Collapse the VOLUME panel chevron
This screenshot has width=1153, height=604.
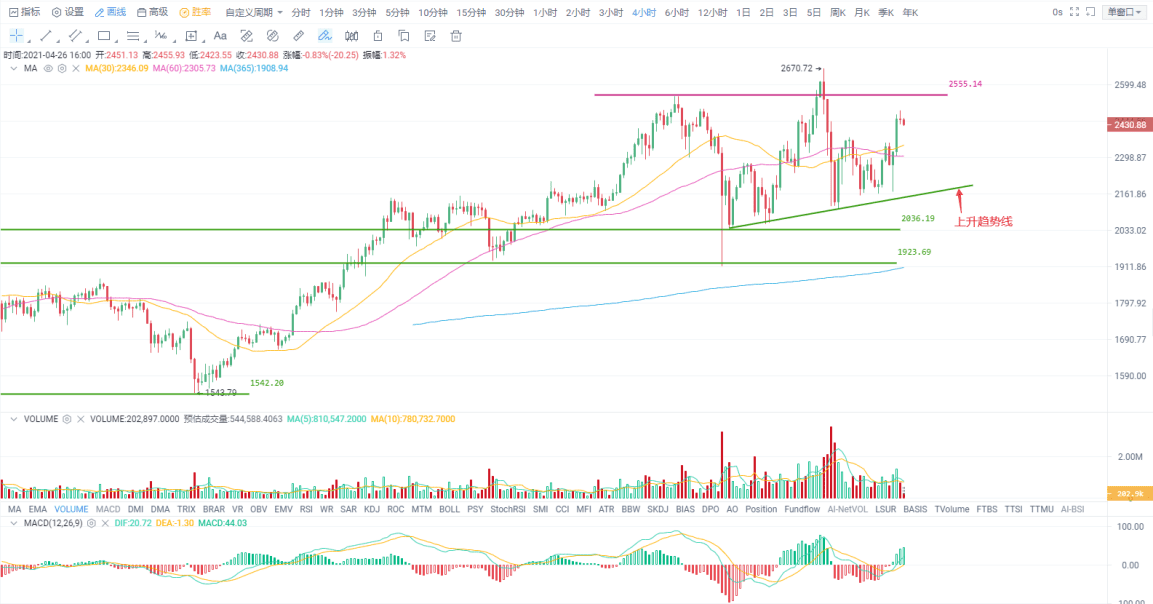pyautogui.click(x=13, y=419)
